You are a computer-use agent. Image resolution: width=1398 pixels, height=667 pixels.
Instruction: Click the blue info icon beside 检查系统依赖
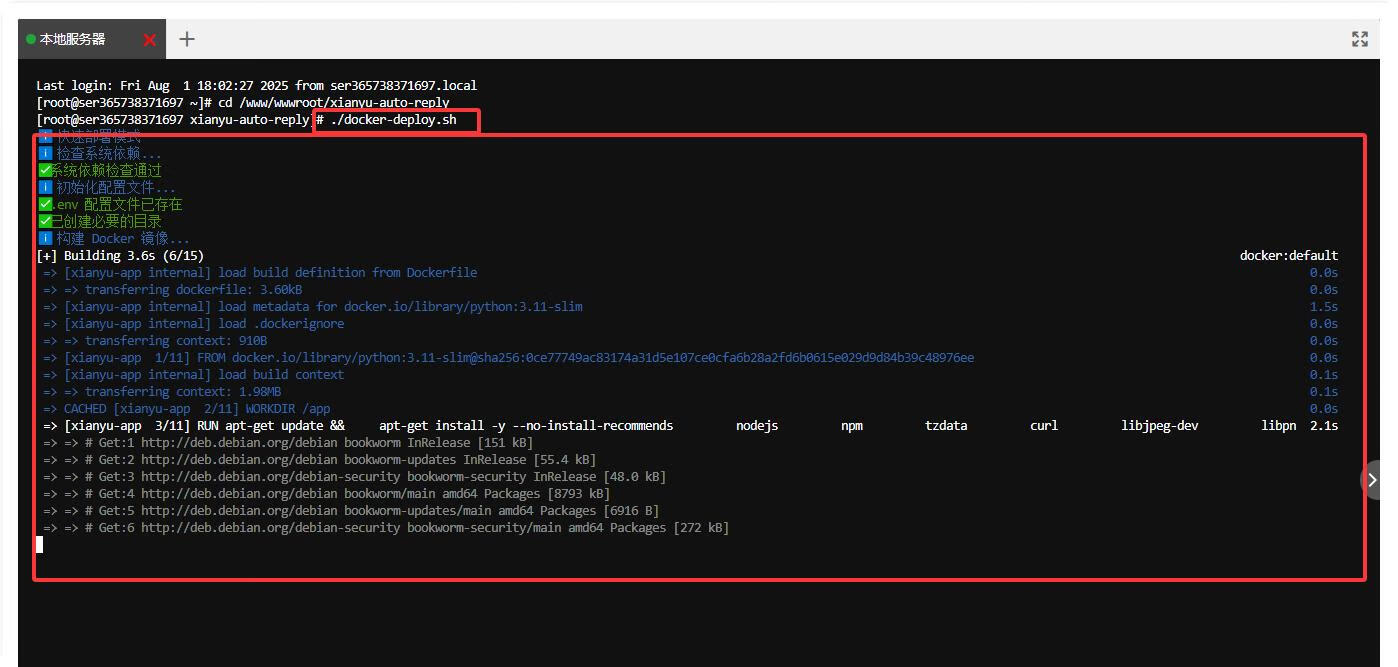tap(45, 154)
